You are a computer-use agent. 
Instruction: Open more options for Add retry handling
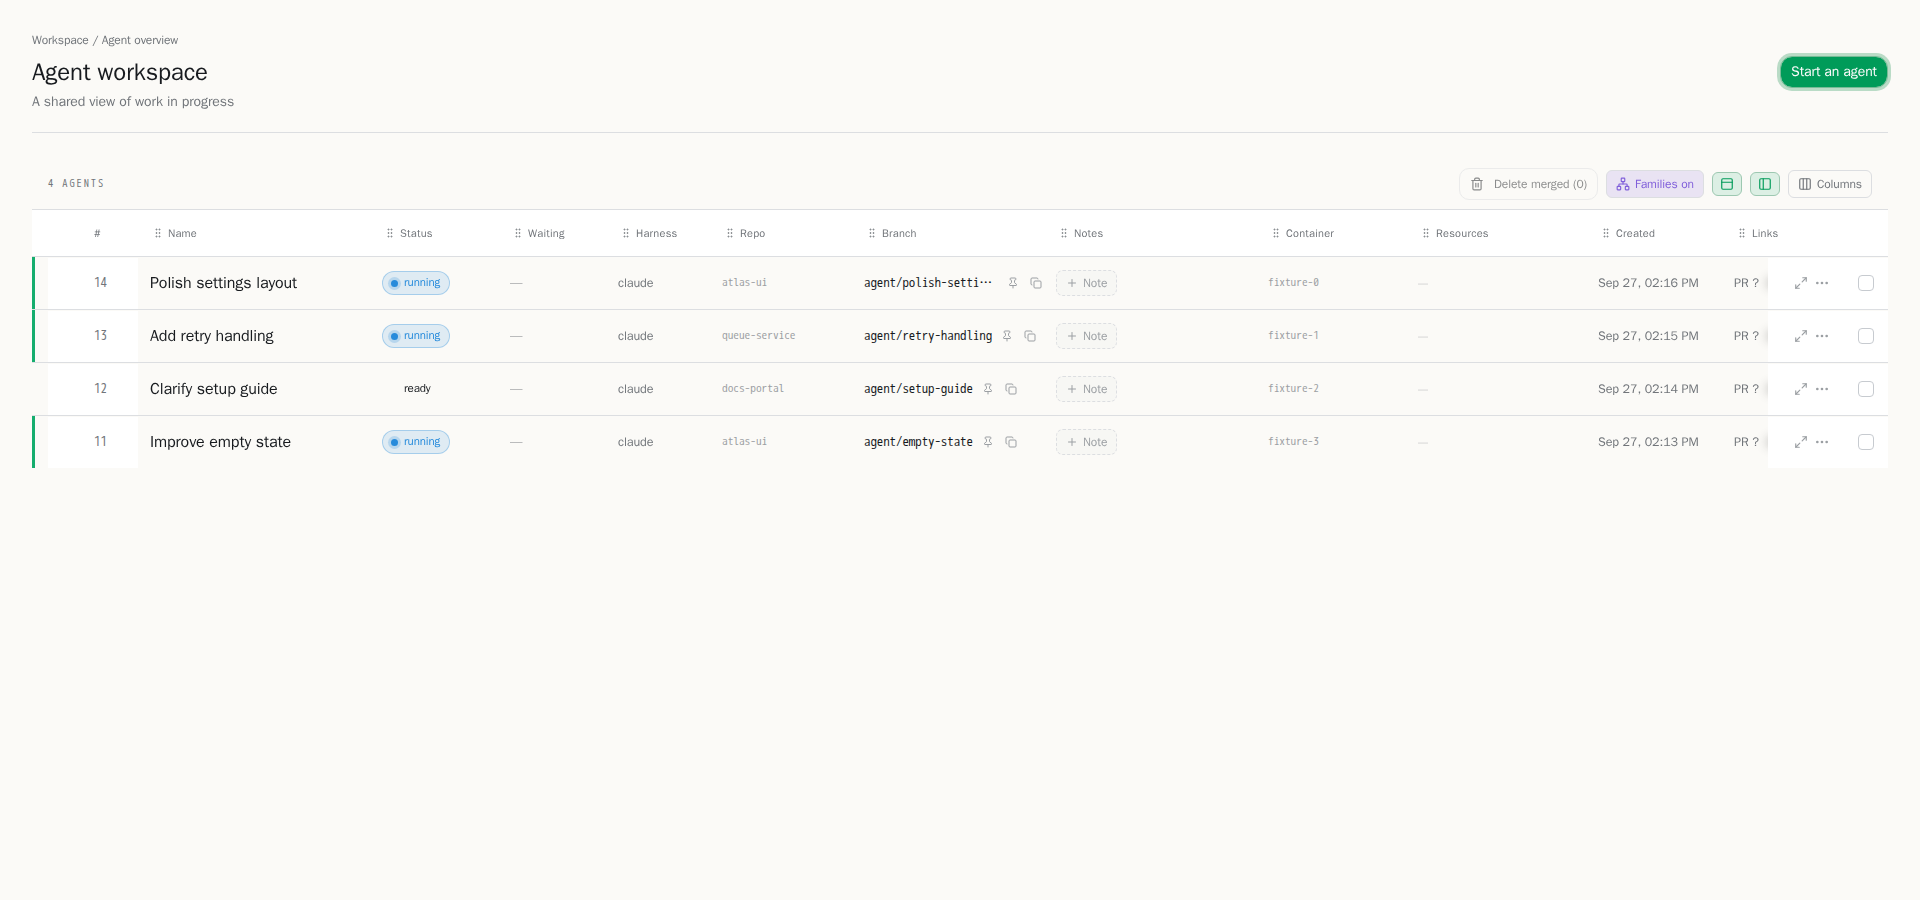coord(1822,336)
